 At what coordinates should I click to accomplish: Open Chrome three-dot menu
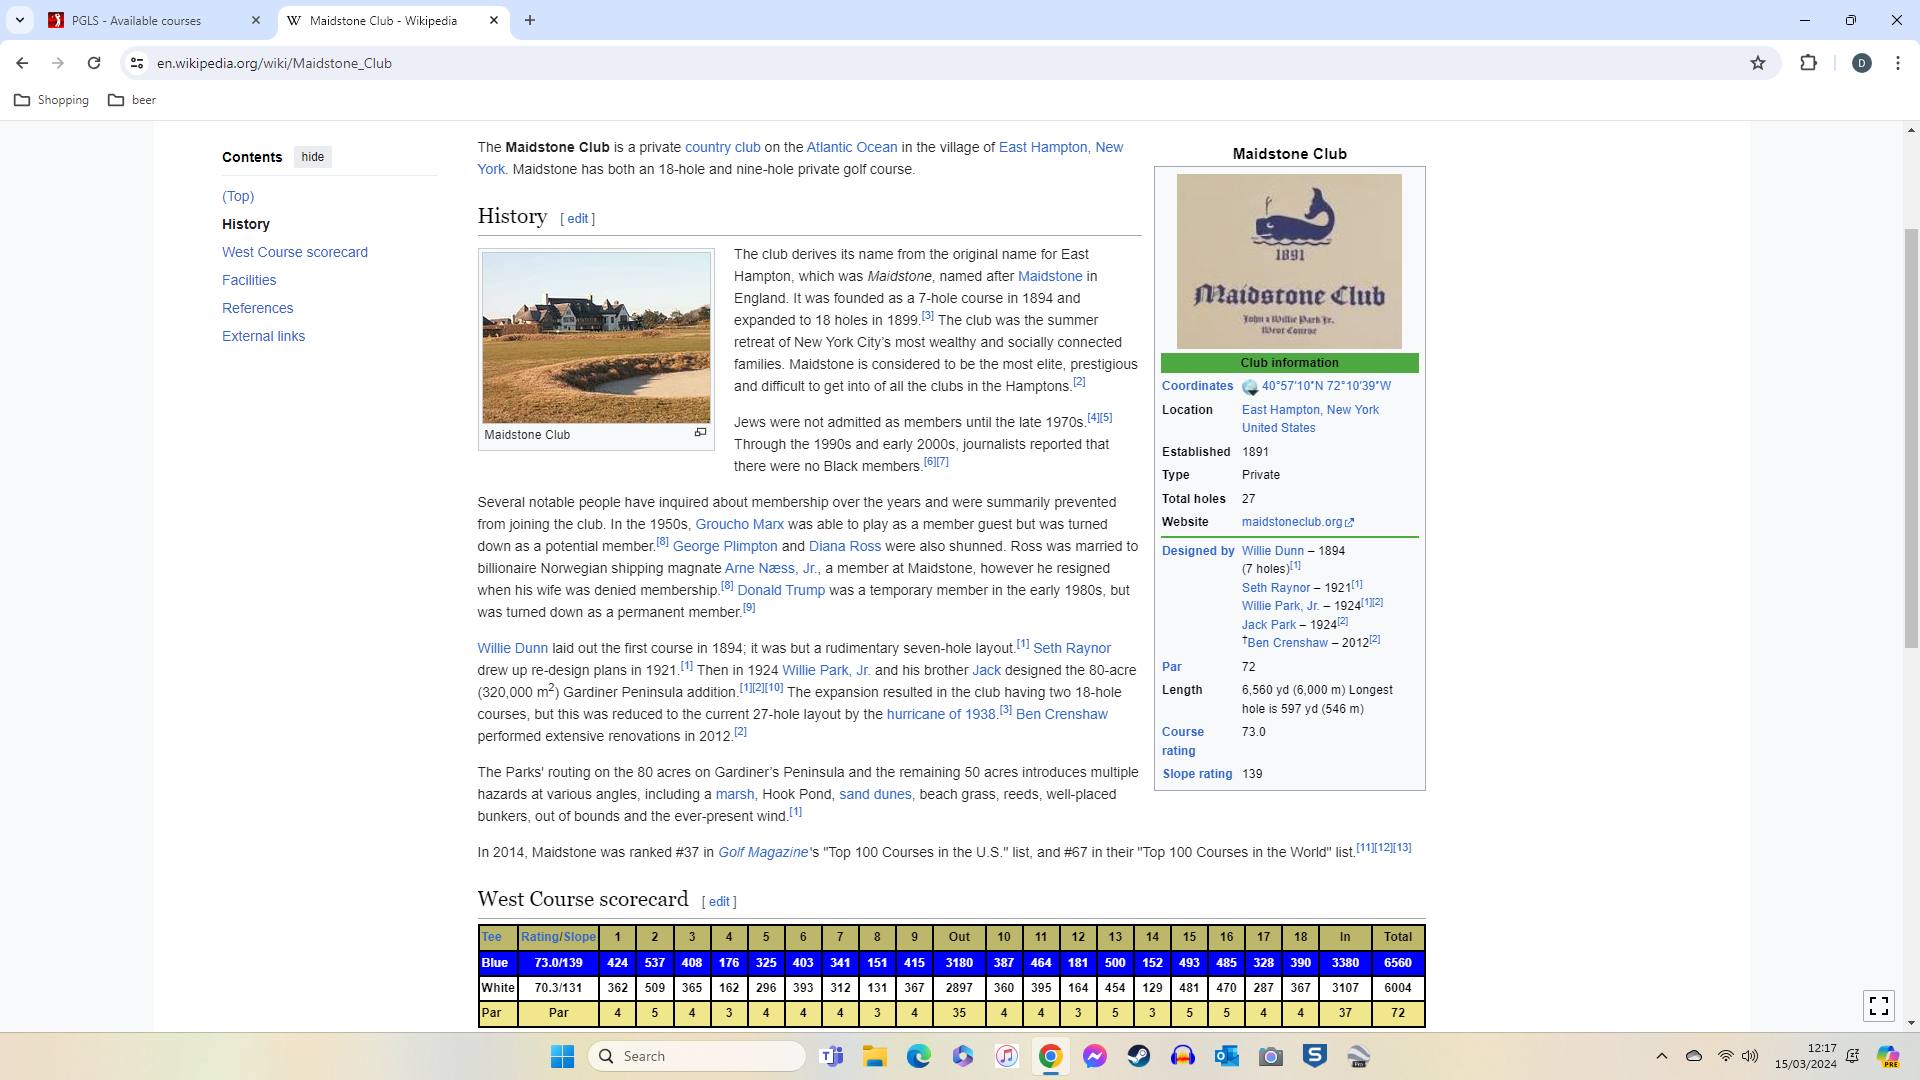[1897, 63]
